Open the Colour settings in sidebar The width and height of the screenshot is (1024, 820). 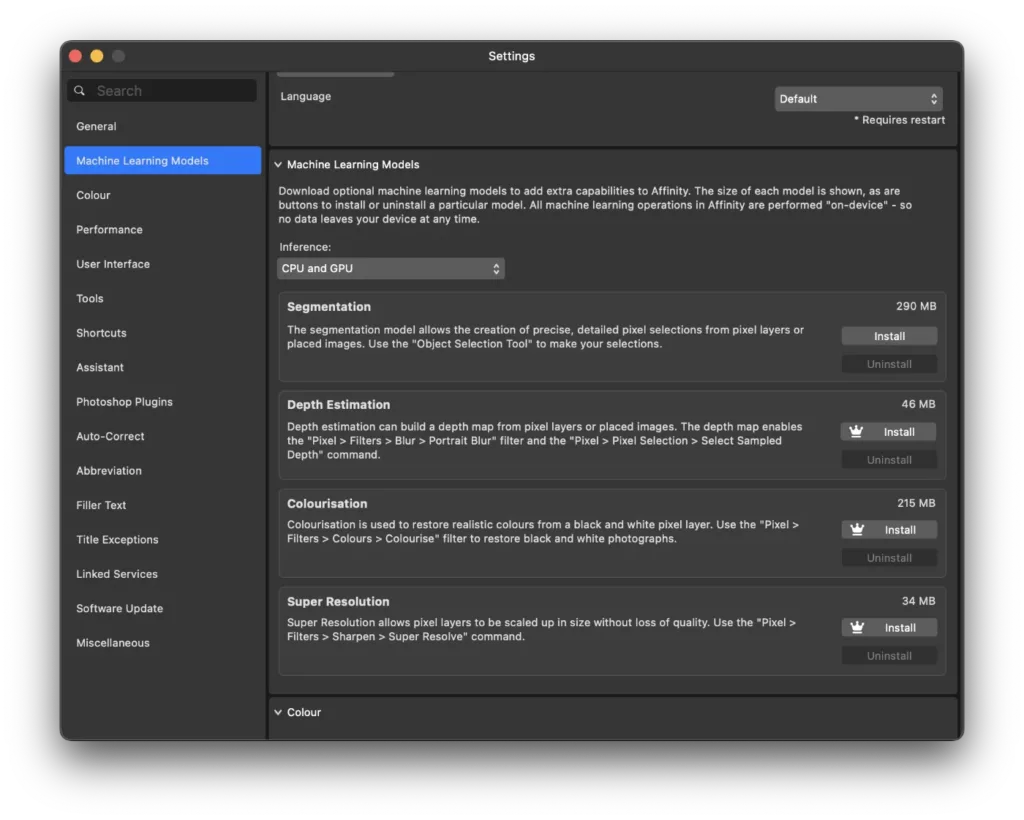point(93,195)
